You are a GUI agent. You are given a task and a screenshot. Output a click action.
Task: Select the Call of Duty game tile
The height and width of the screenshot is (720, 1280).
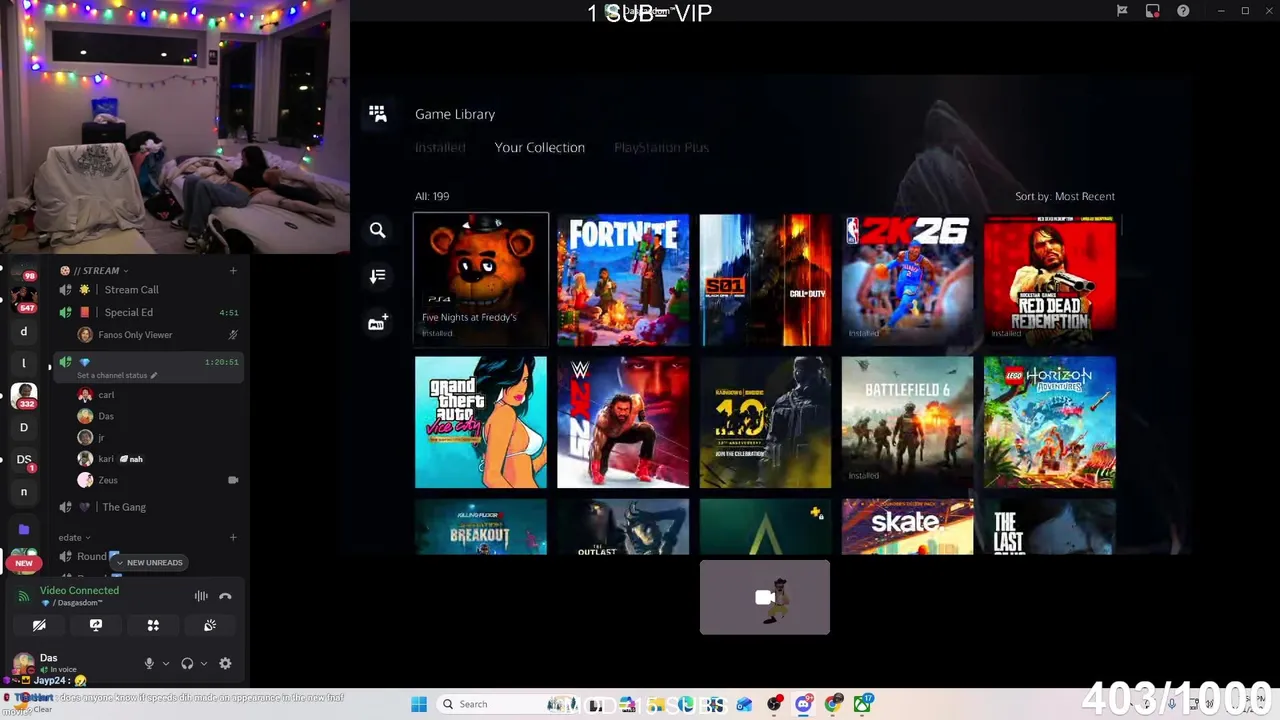tap(765, 280)
